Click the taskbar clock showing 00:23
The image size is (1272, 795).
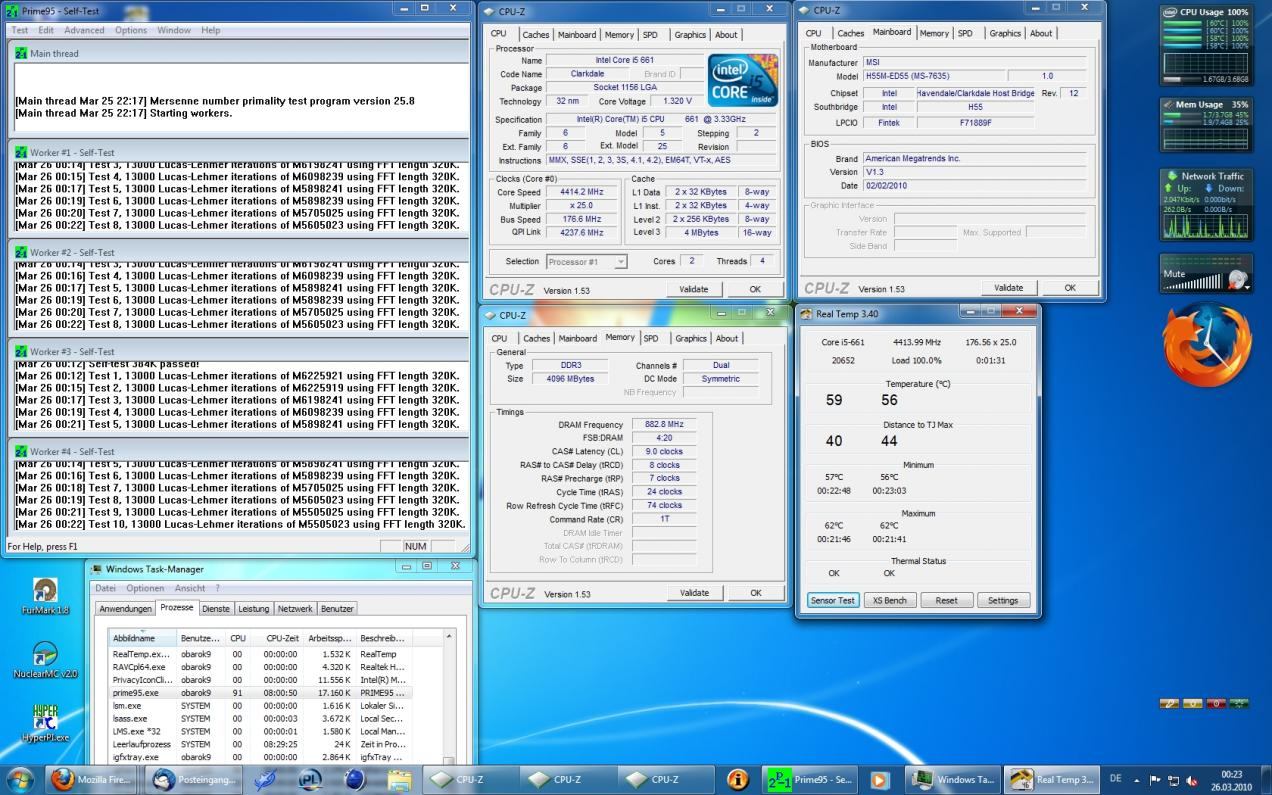[x=1231, y=780]
